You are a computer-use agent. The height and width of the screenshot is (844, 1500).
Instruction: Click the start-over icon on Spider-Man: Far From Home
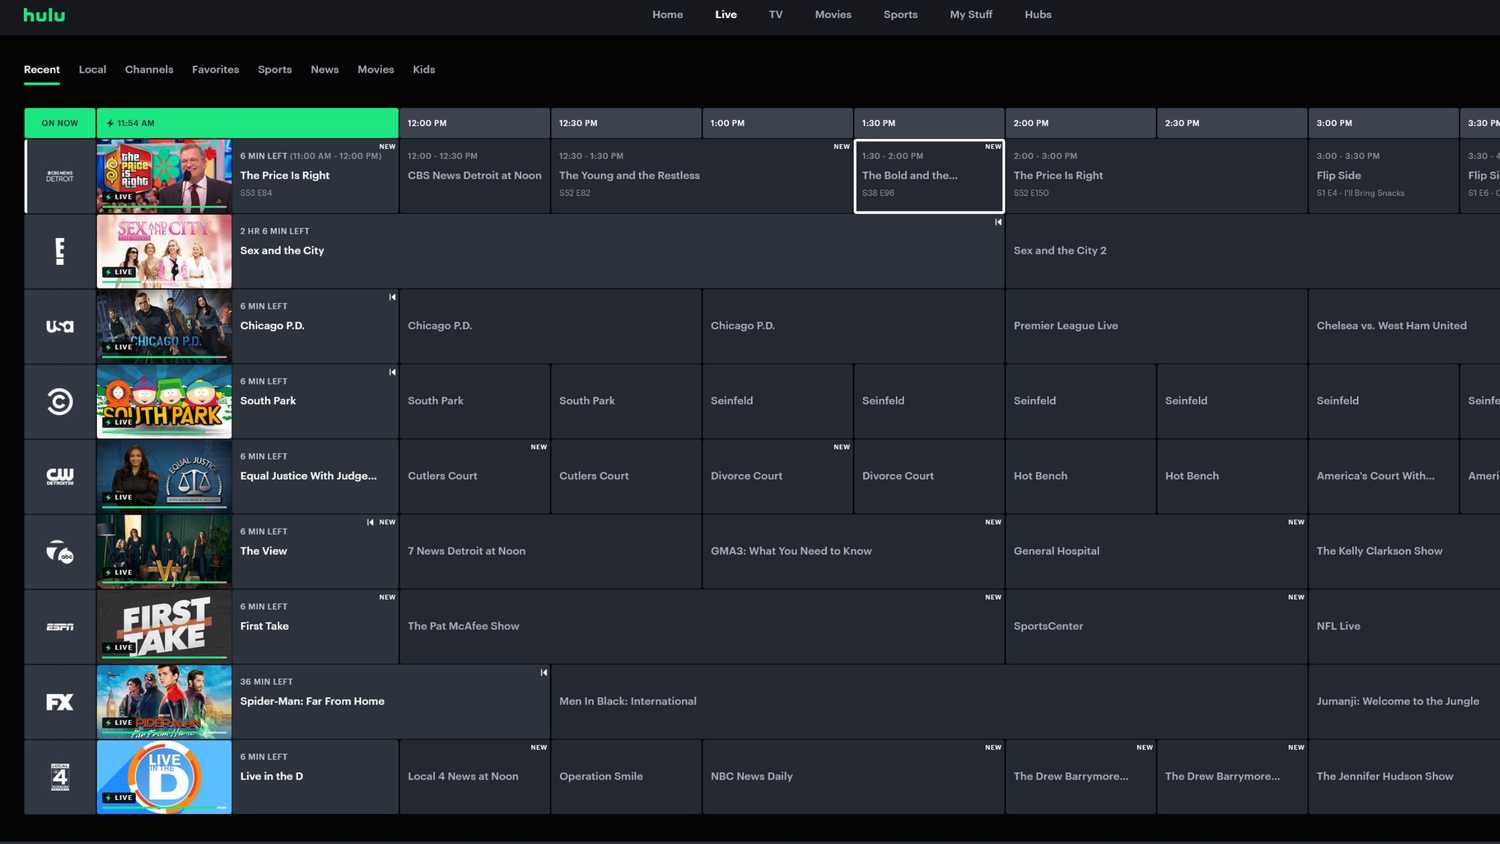544,672
